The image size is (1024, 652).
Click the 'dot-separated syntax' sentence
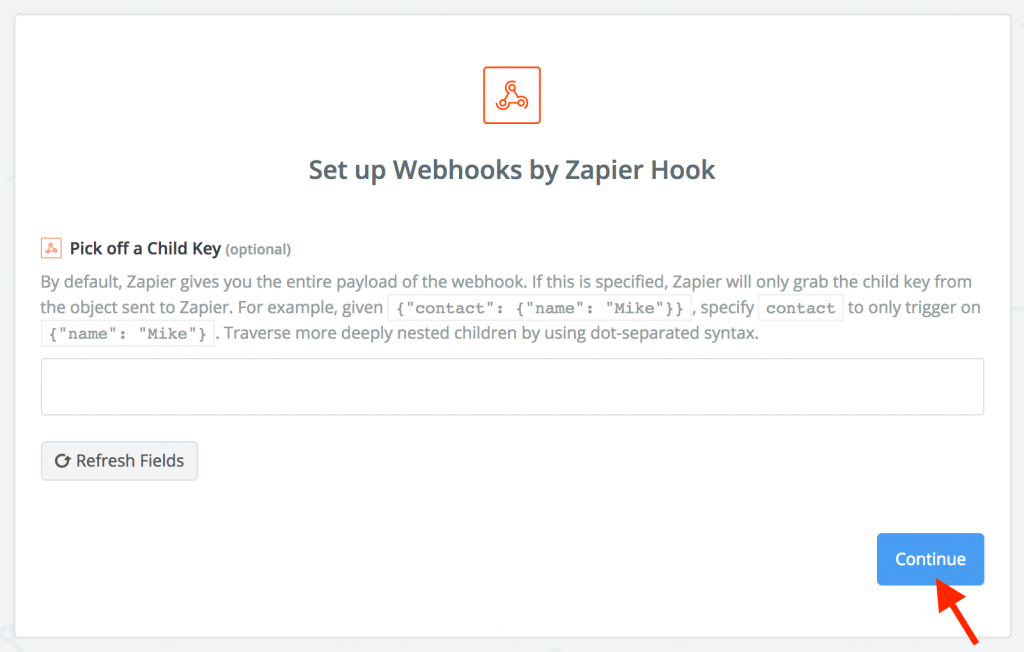(x=491, y=333)
